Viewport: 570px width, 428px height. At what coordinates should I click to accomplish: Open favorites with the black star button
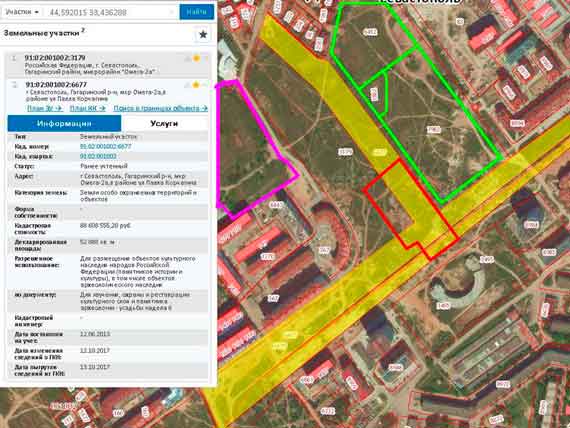point(203,35)
